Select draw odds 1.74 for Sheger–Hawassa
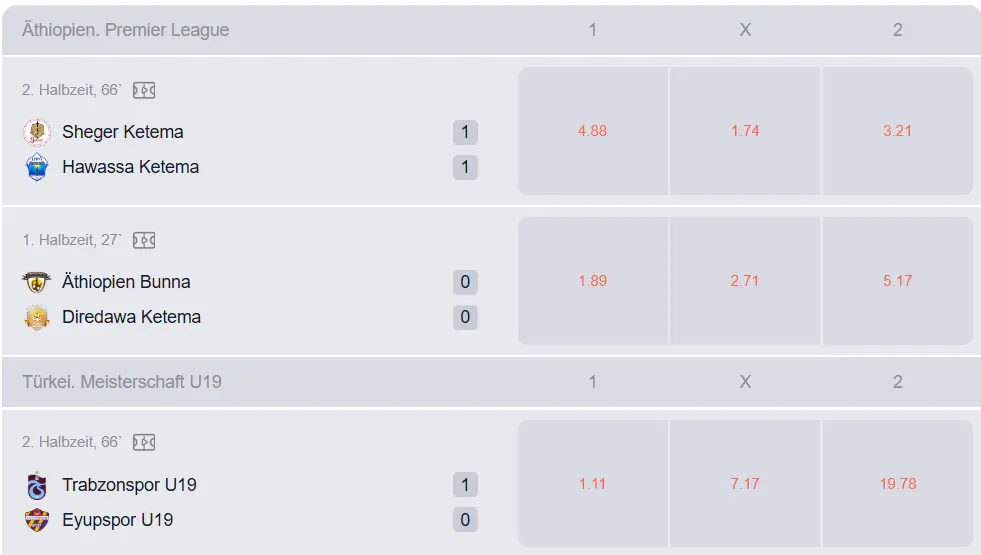This screenshot has height=555, width=981. click(745, 131)
